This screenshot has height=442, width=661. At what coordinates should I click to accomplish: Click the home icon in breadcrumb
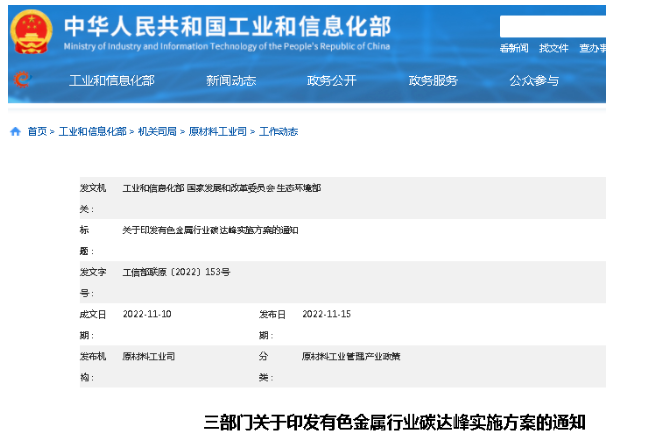coord(16,132)
